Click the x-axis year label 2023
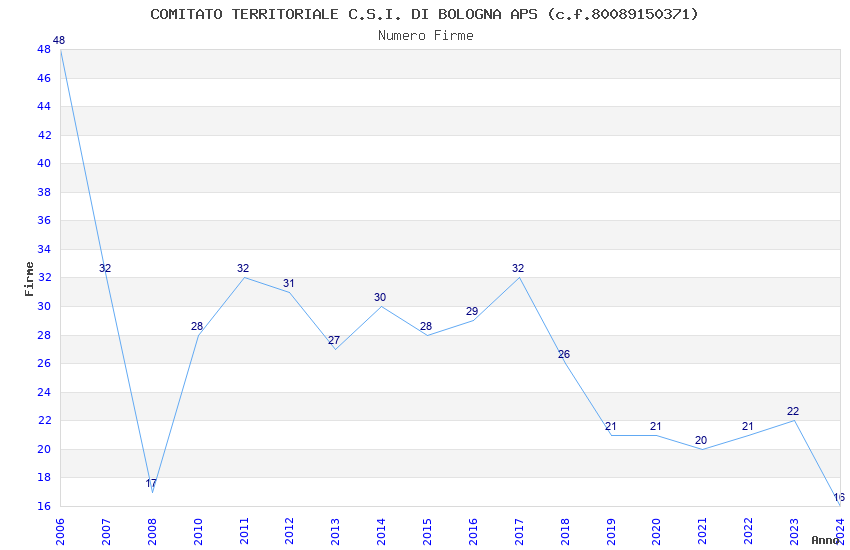The image size is (850, 550). 794,532
